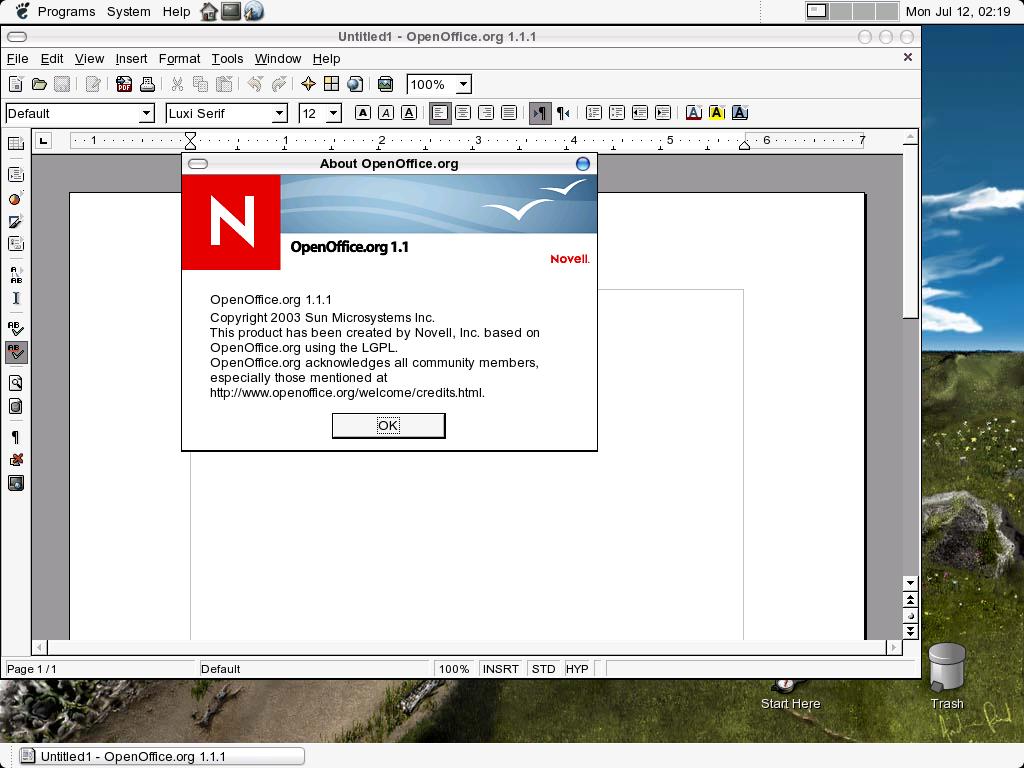Click the New Document icon
The height and width of the screenshot is (768, 1024).
point(16,84)
